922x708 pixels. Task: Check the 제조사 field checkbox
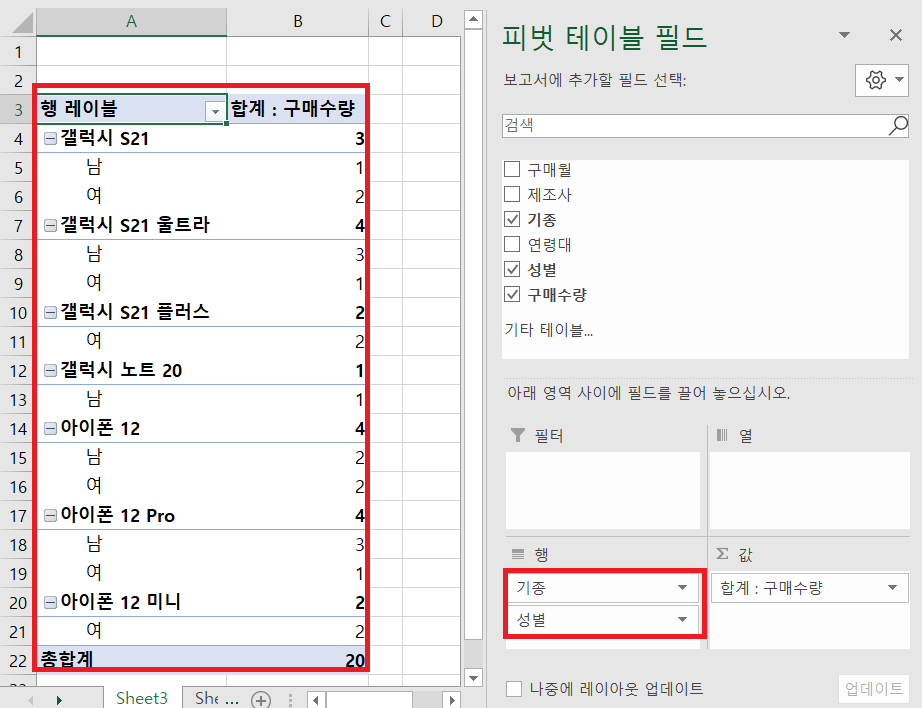click(x=512, y=194)
